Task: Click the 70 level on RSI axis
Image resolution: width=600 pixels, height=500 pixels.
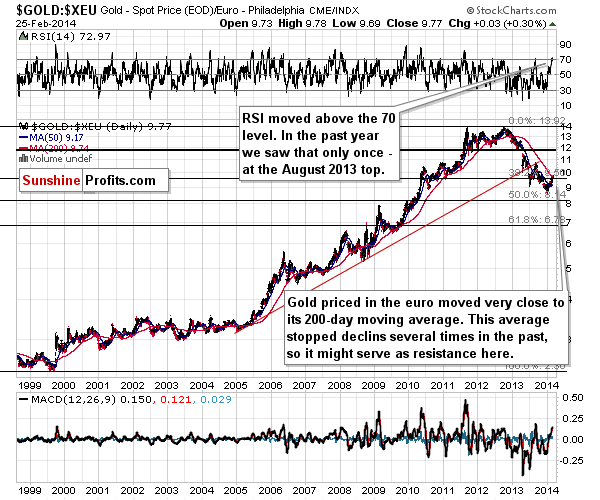Action: 565,60
